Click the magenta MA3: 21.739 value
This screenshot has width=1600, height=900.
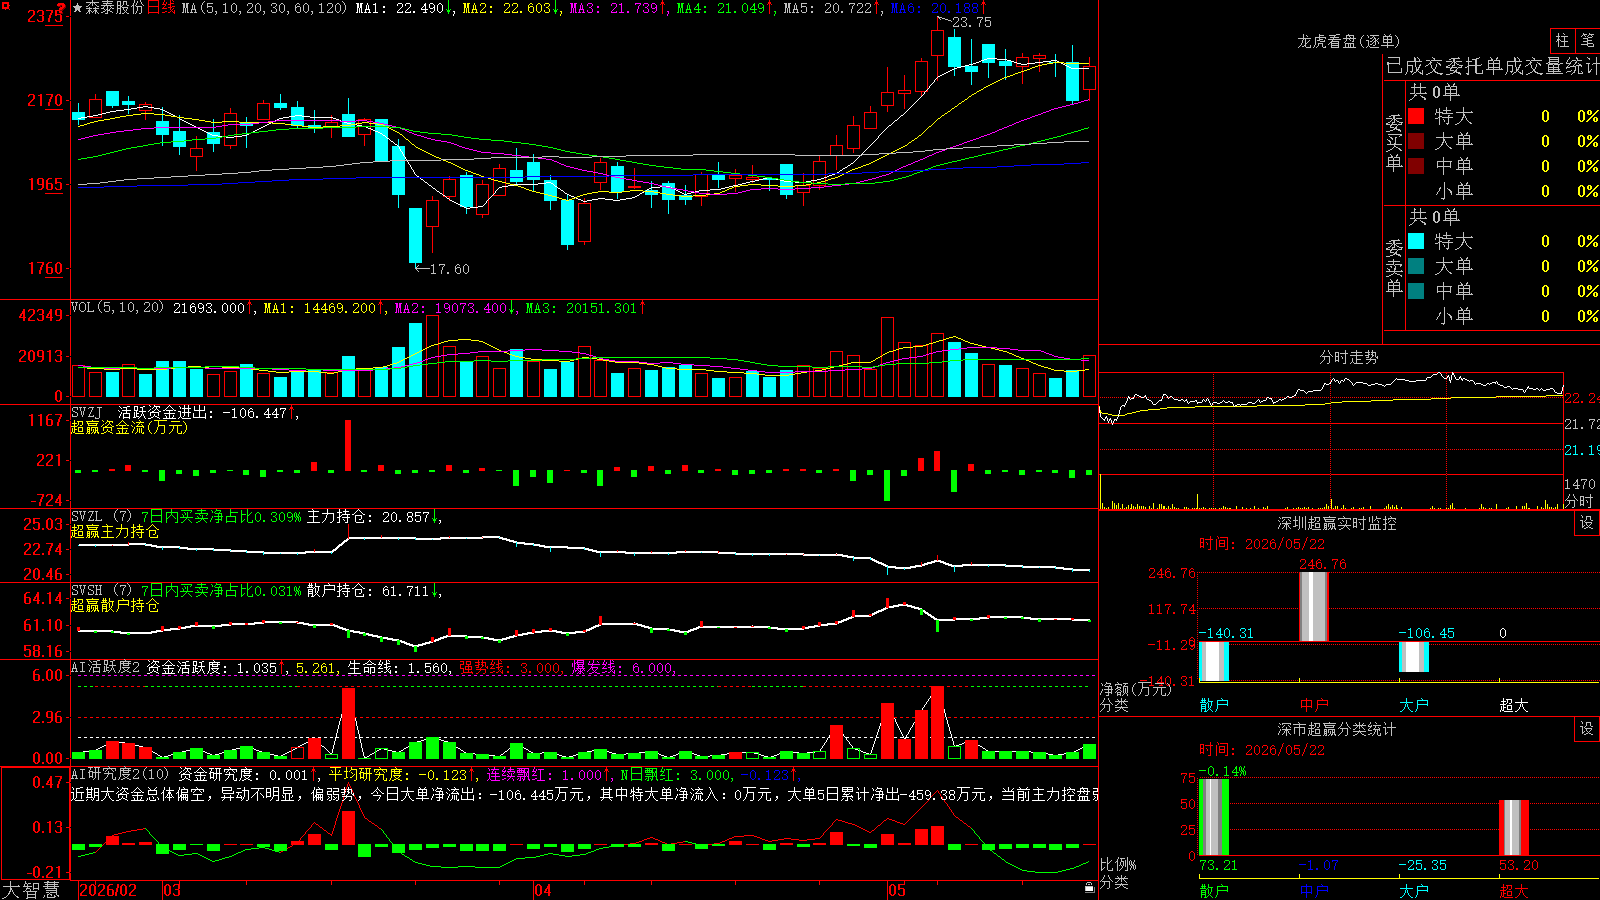tap(618, 8)
